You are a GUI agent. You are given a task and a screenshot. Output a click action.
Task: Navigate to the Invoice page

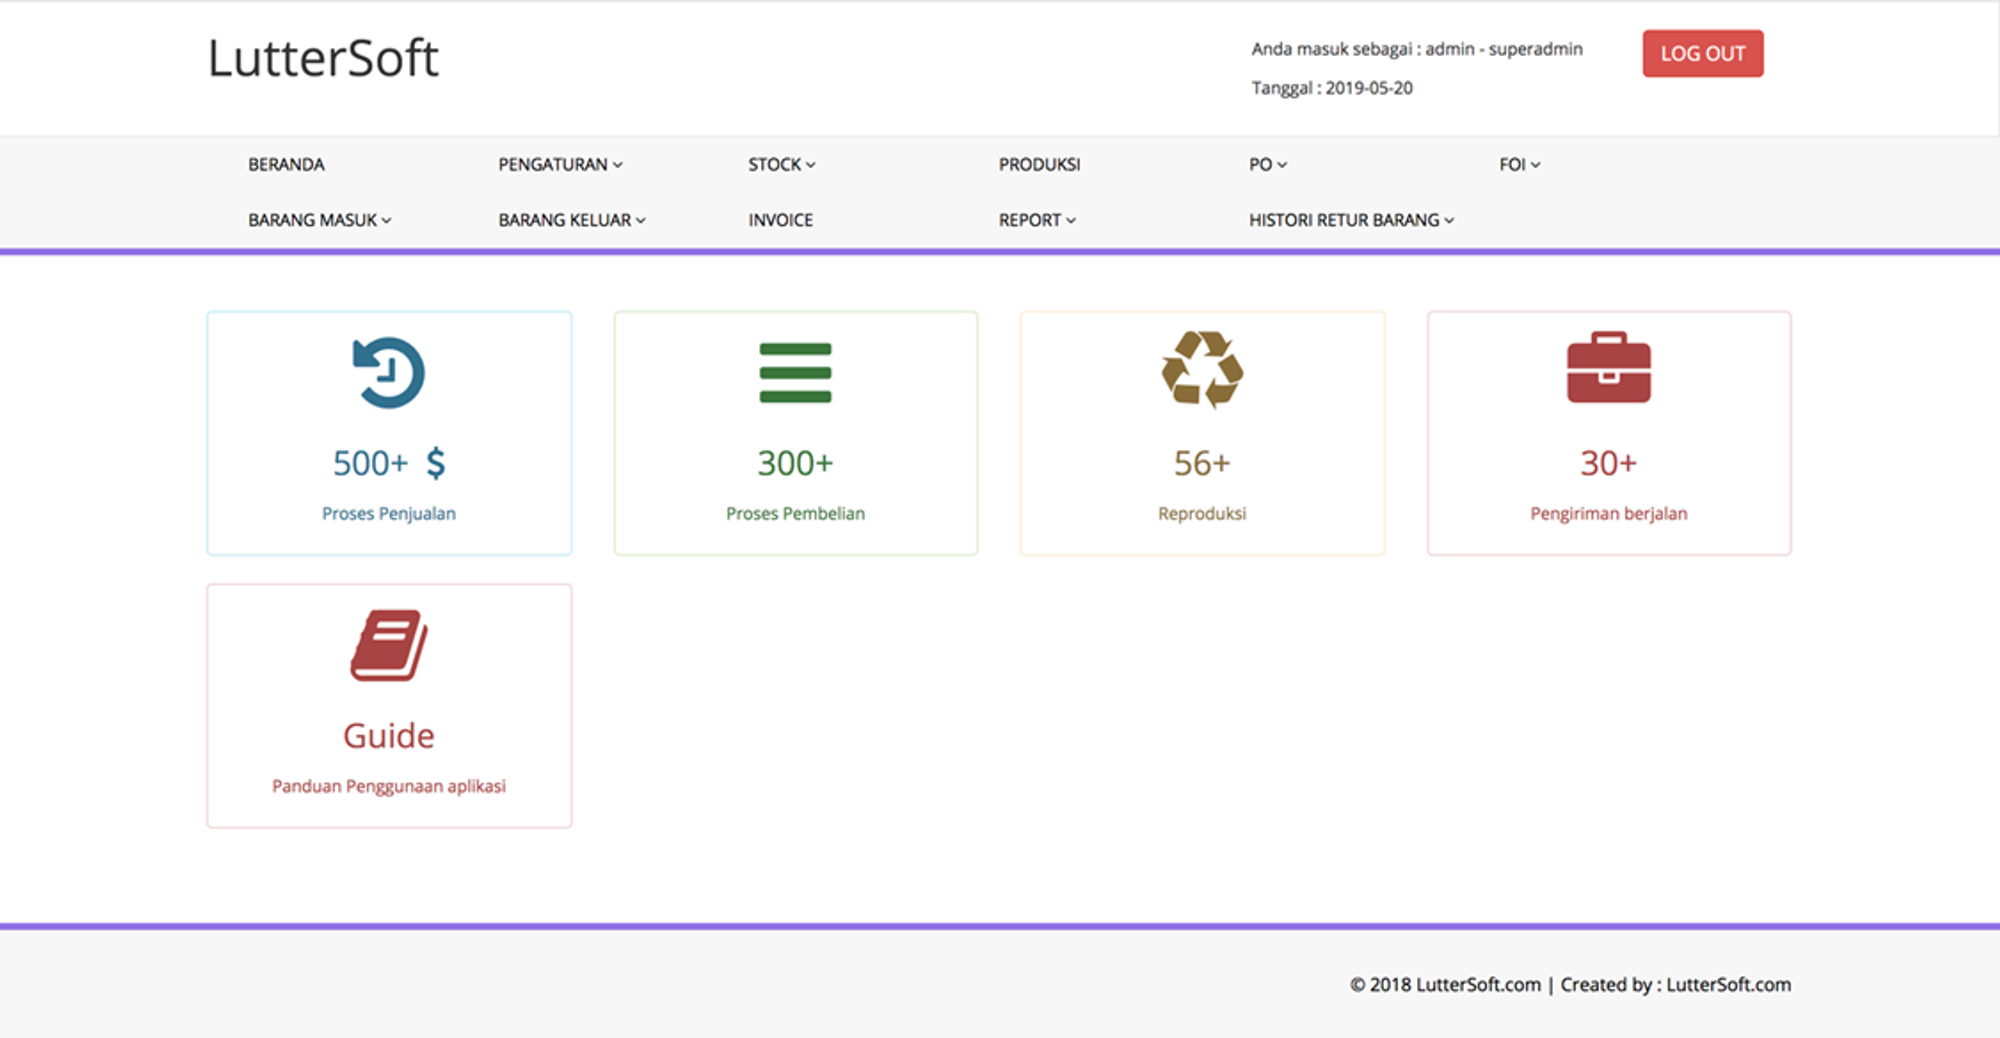tap(780, 220)
